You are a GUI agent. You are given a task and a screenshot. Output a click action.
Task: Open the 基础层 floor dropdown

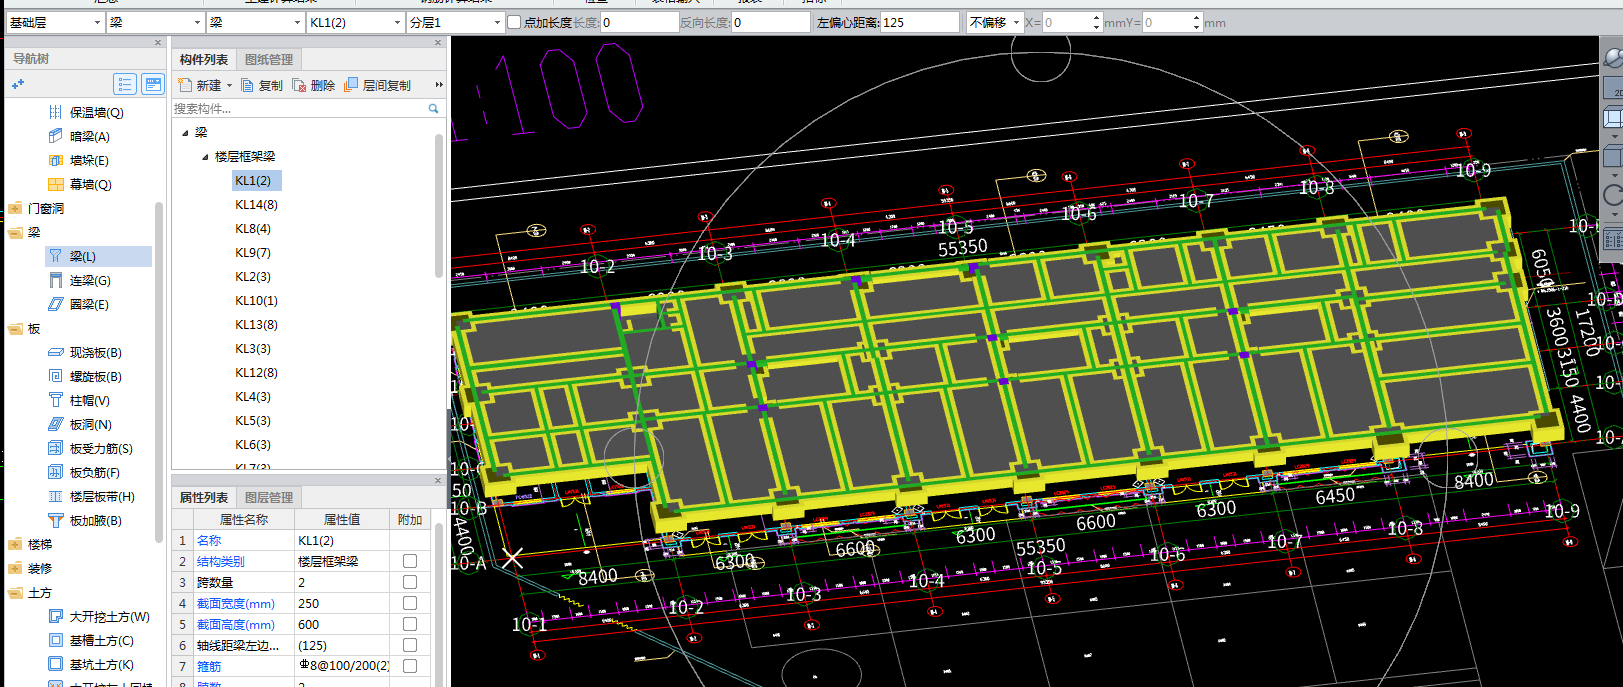(x=55, y=22)
